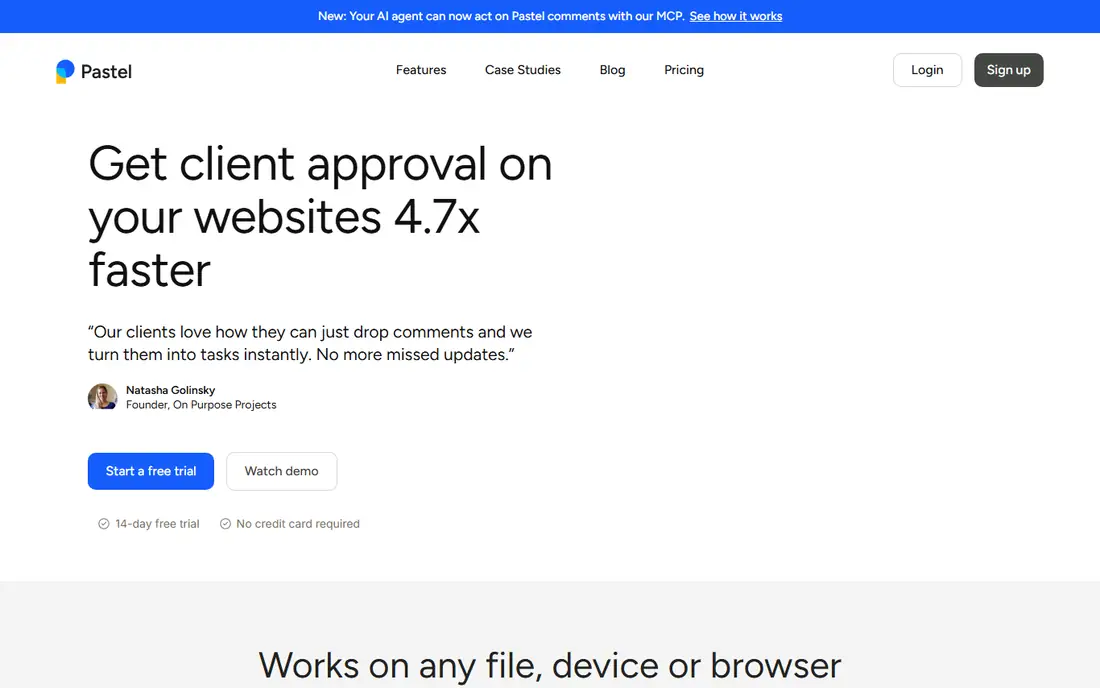Follow the See how it works link
This screenshot has width=1100, height=688.
point(736,16)
